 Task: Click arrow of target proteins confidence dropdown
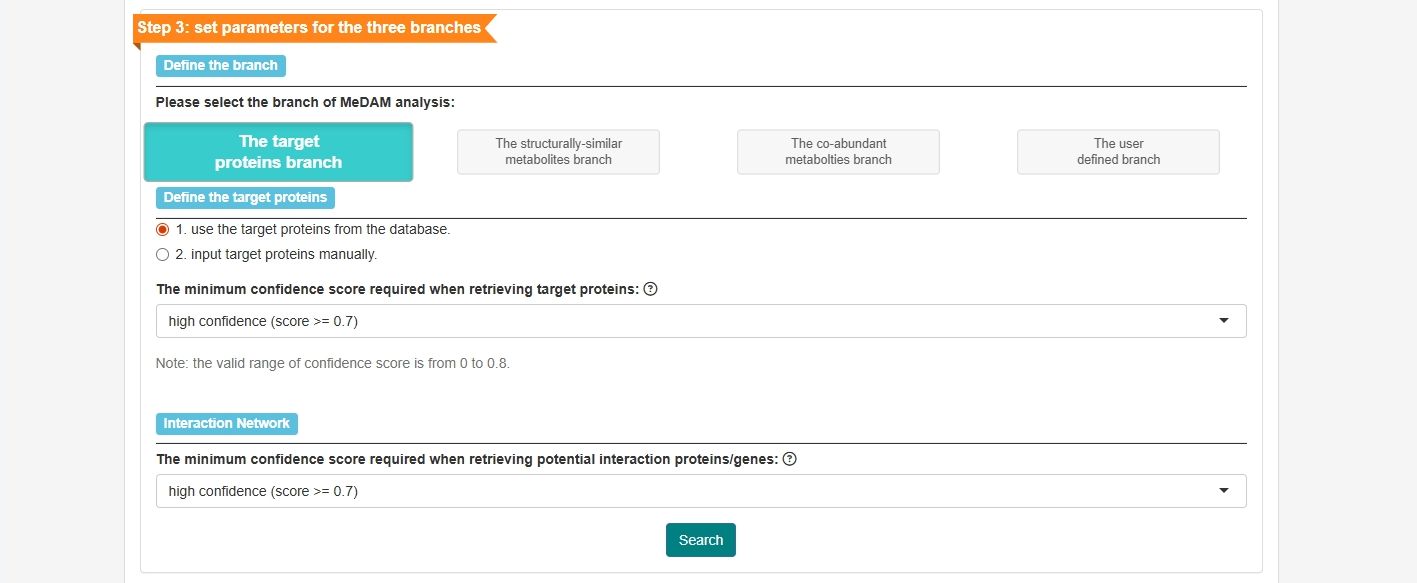pyautogui.click(x=1224, y=321)
